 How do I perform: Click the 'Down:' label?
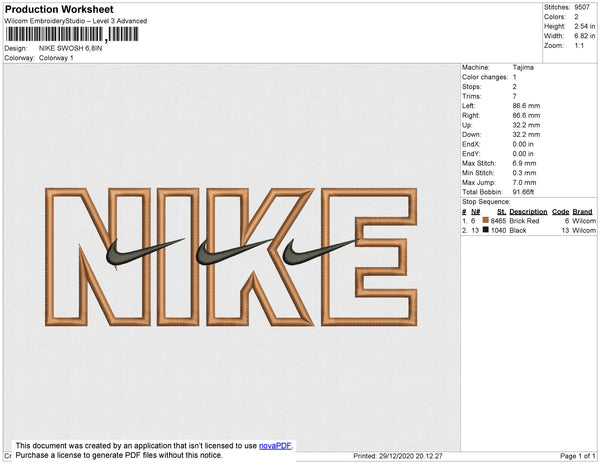coord(471,135)
